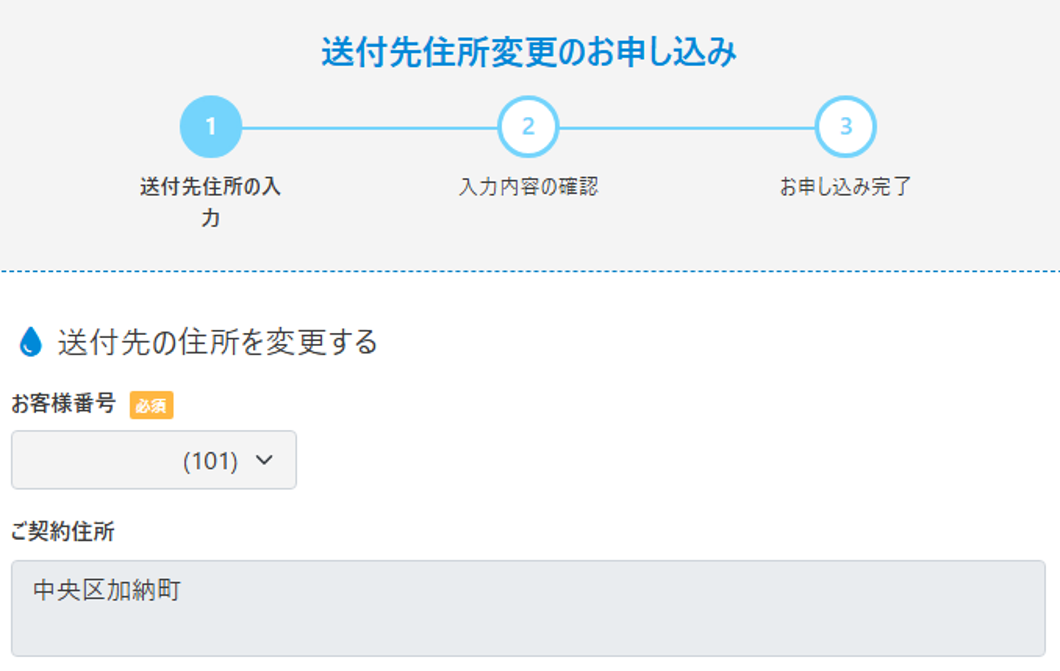Click the (101) value in the dropdown
The height and width of the screenshot is (671, 1060).
pyautogui.click(x=210, y=461)
